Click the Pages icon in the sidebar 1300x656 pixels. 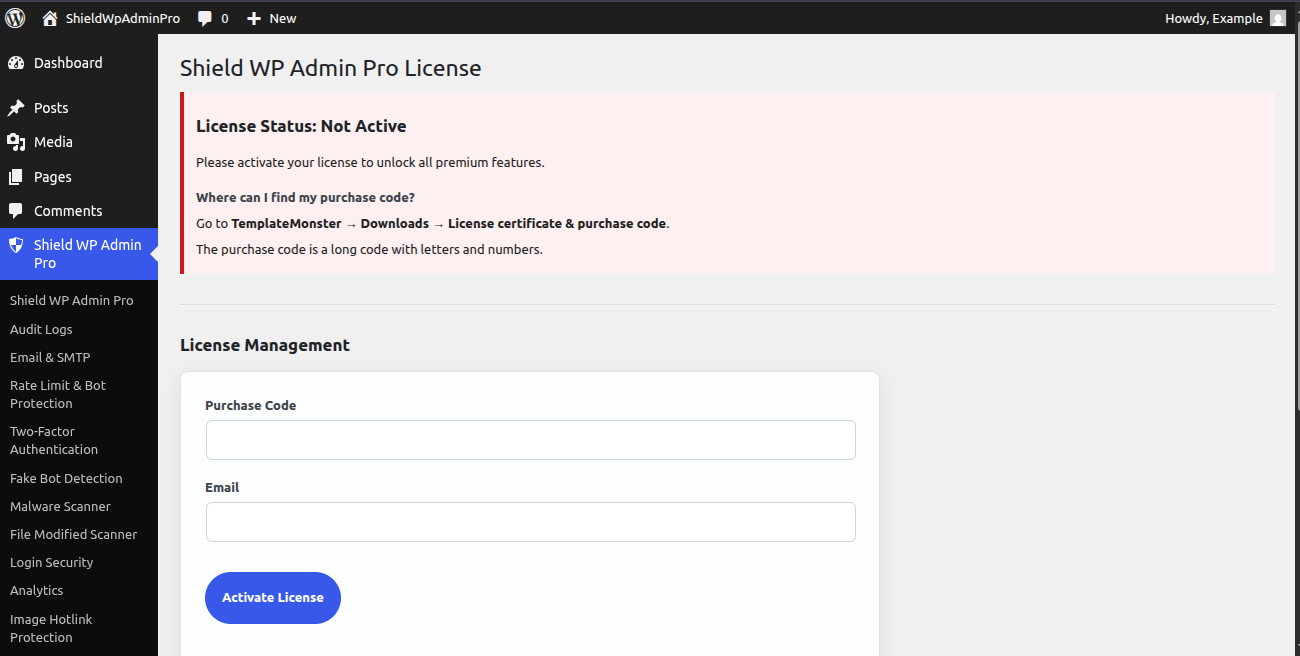coord(16,177)
